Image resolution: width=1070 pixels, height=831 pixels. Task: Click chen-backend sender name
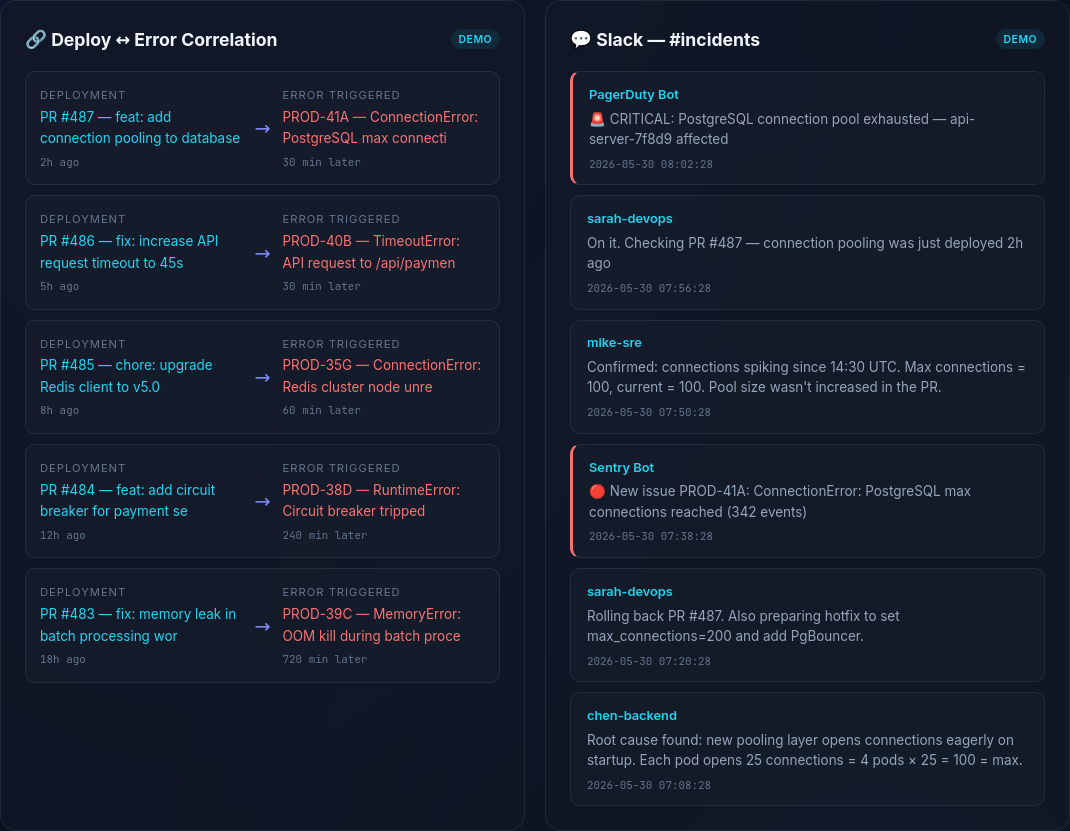coord(632,716)
